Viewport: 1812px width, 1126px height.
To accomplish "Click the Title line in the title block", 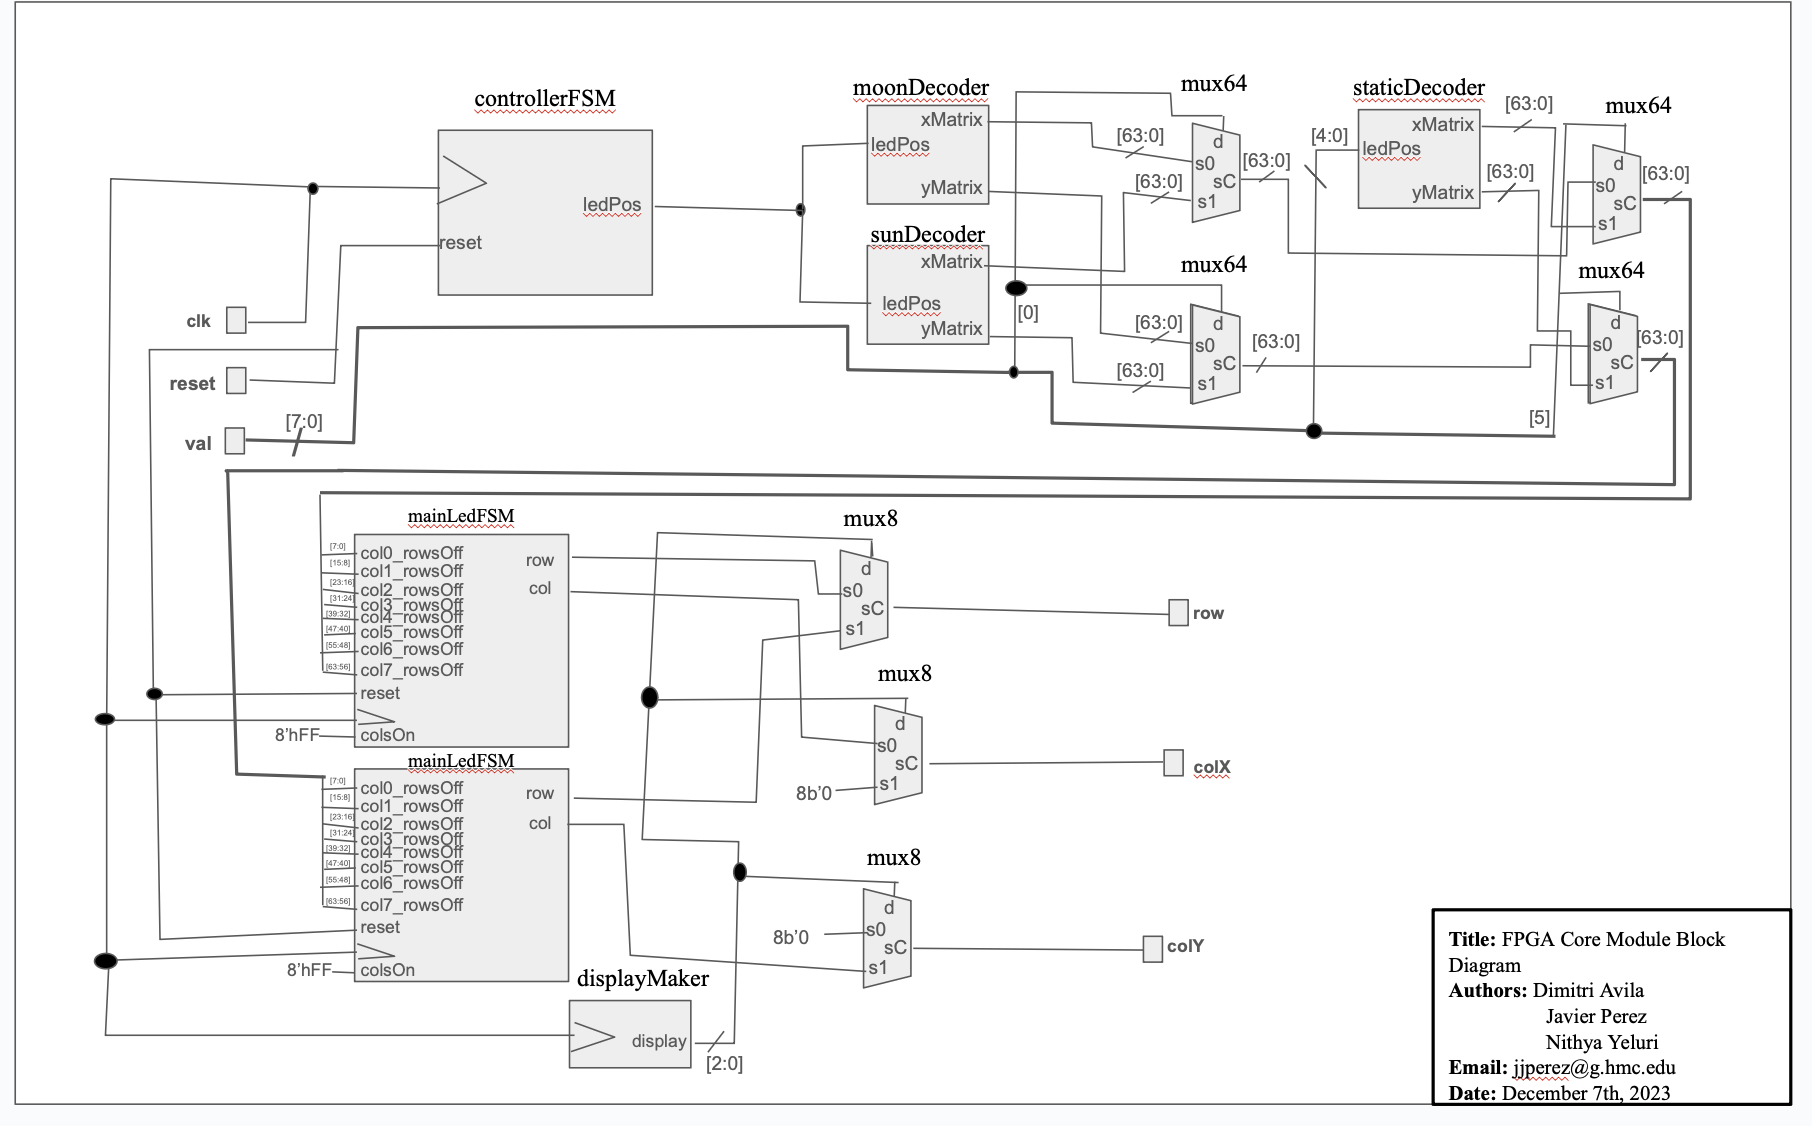I will (x=1587, y=952).
